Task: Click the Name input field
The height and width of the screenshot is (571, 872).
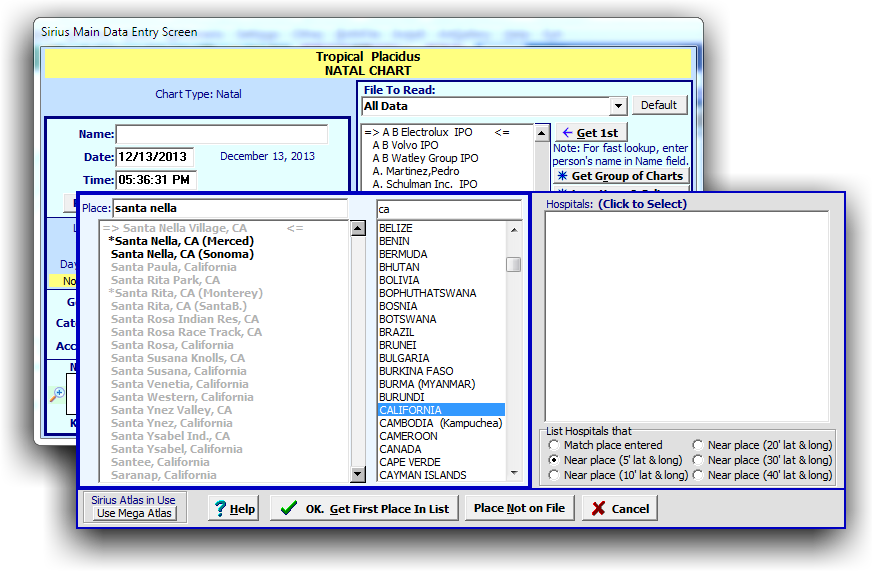Action: (x=222, y=134)
